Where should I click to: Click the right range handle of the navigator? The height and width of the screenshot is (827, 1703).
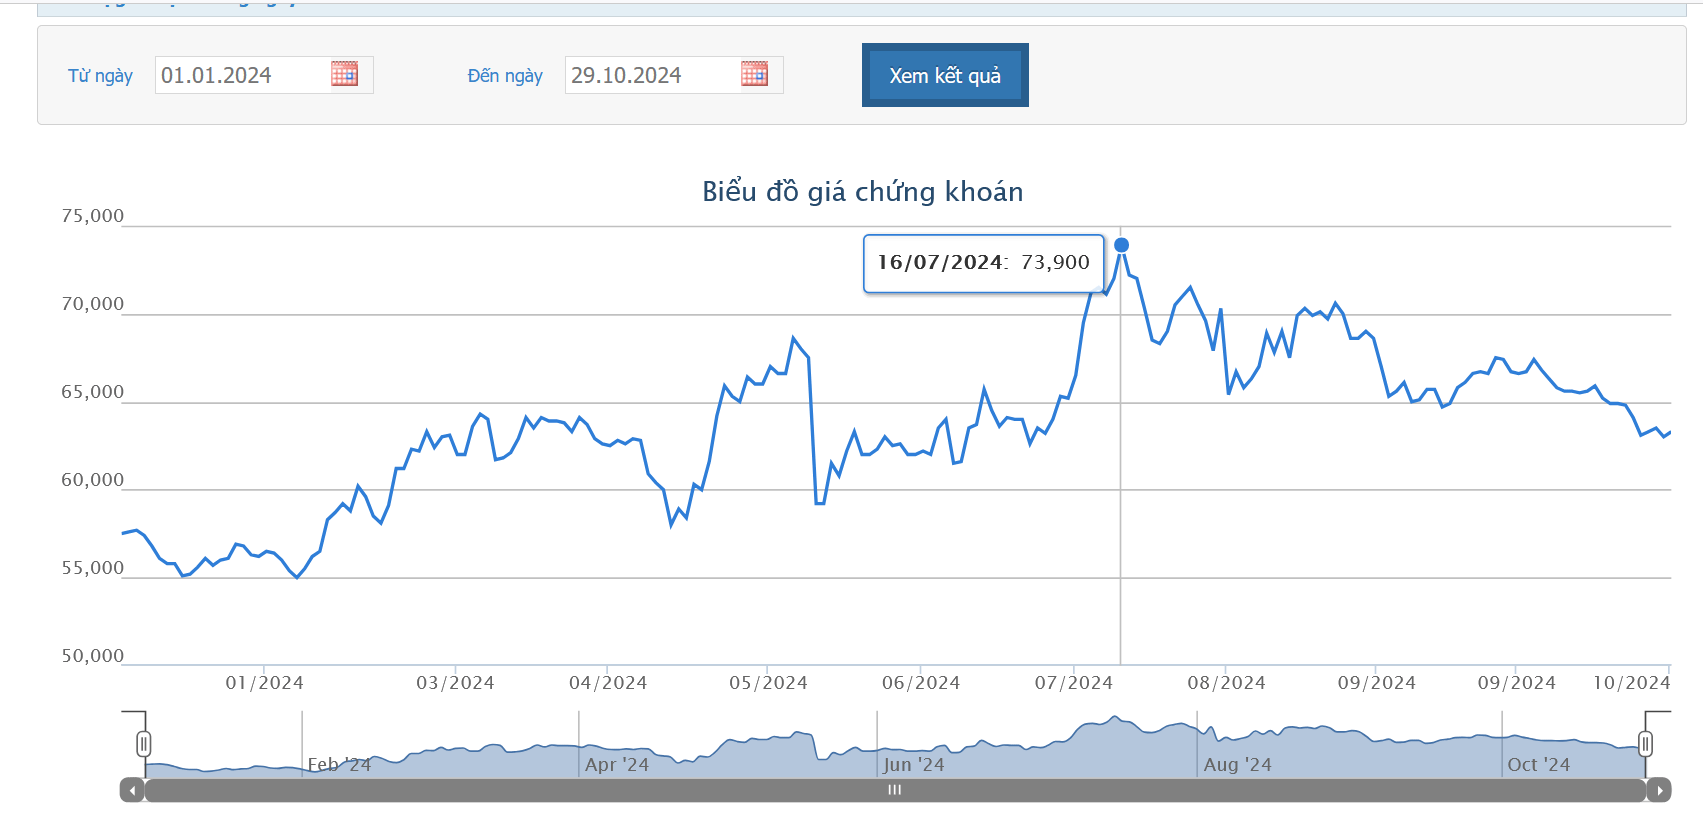tap(1645, 744)
